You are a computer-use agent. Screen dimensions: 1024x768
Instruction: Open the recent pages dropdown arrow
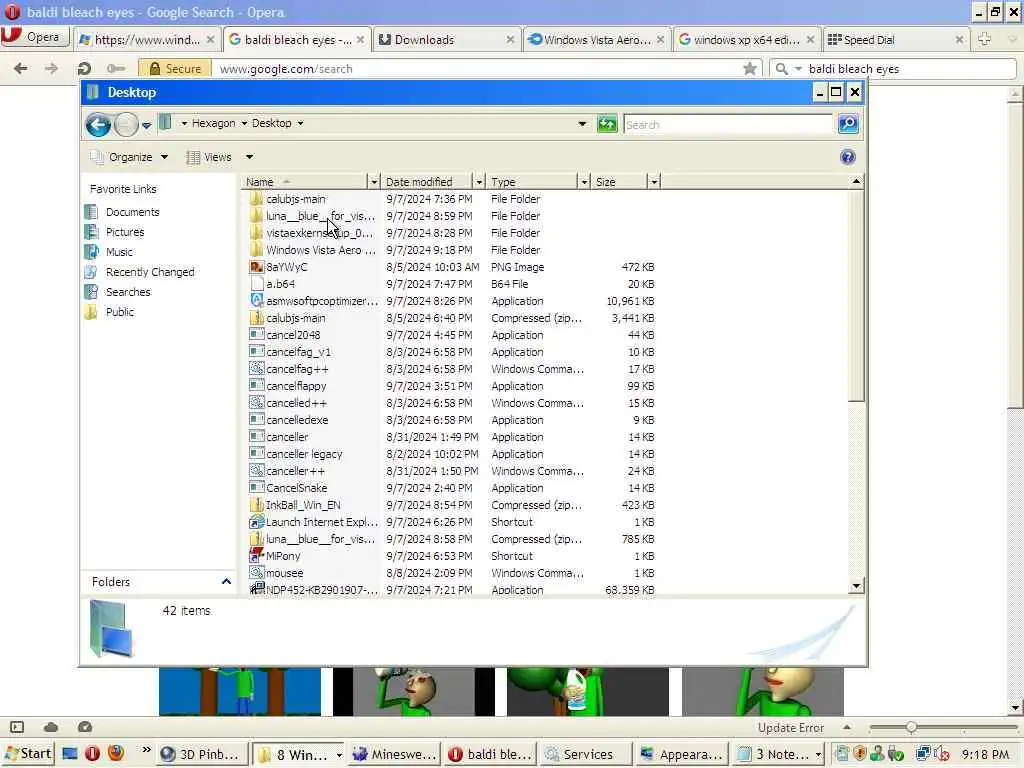click(146, 125)
